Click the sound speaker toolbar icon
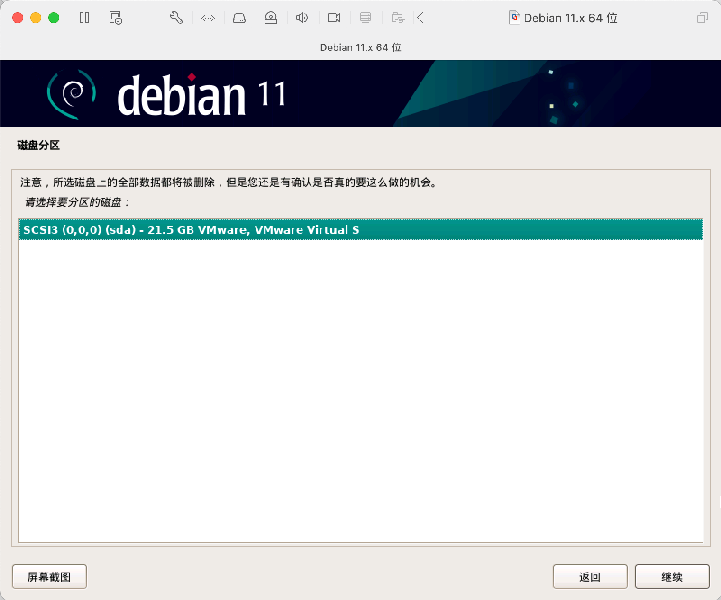 [x=302, y=18]
